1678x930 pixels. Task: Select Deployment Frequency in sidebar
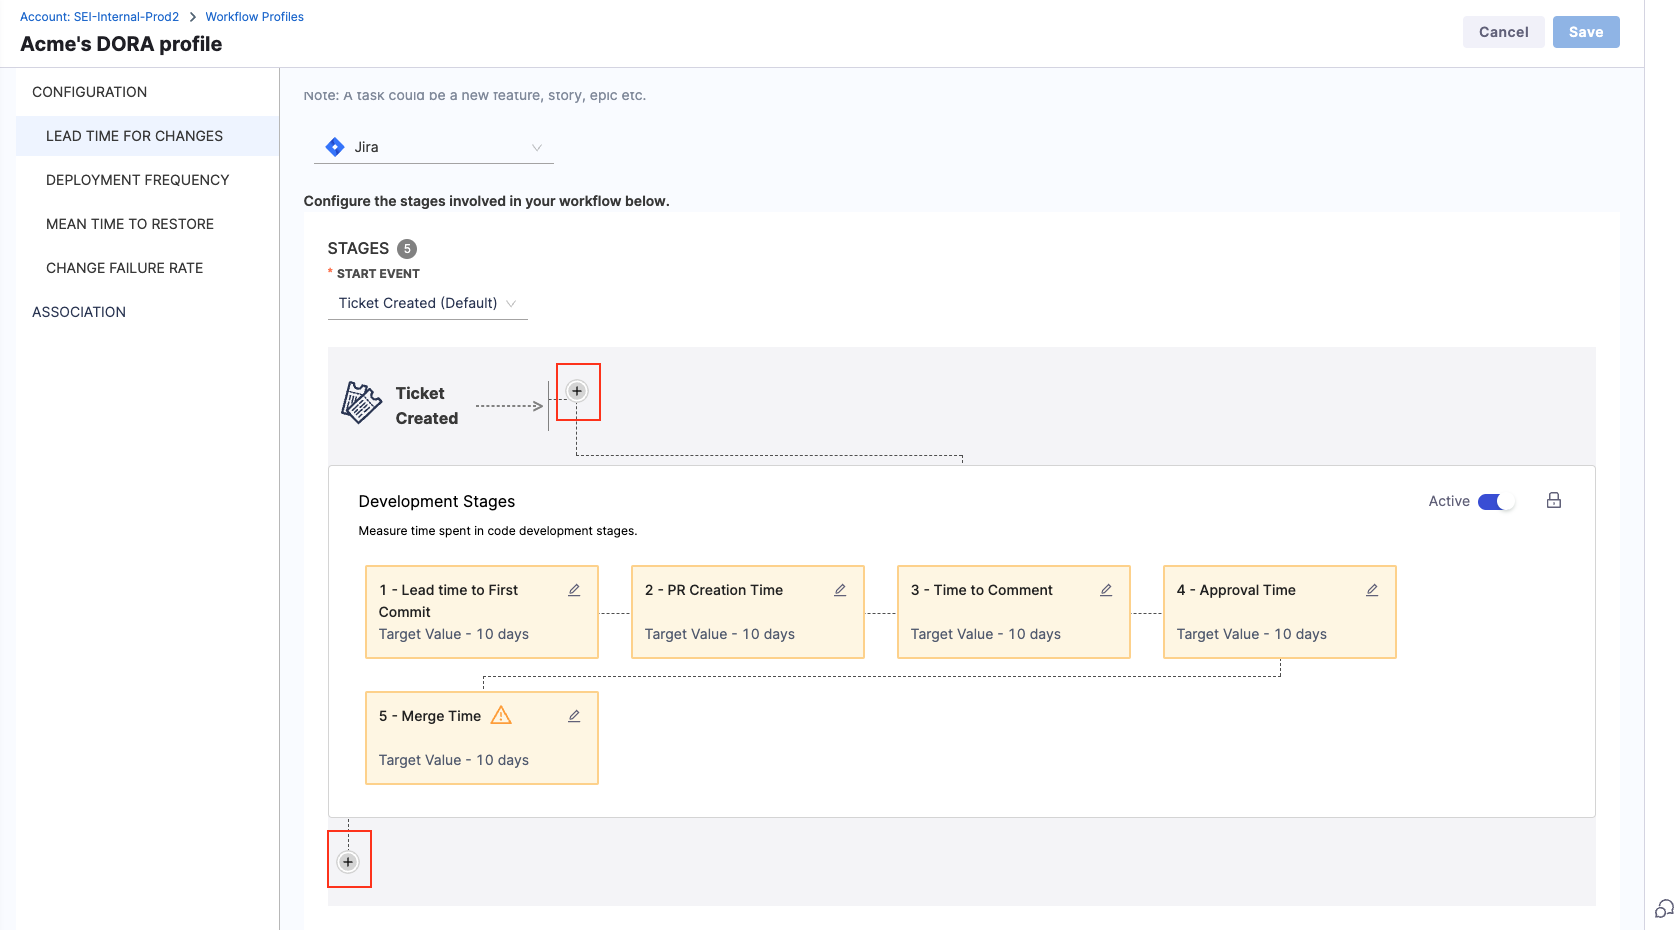pos(138,180)
